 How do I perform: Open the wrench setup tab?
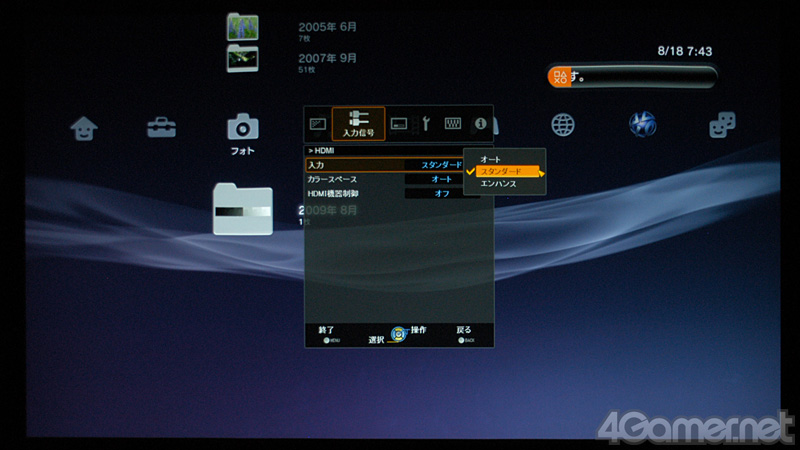coord(426,124)
